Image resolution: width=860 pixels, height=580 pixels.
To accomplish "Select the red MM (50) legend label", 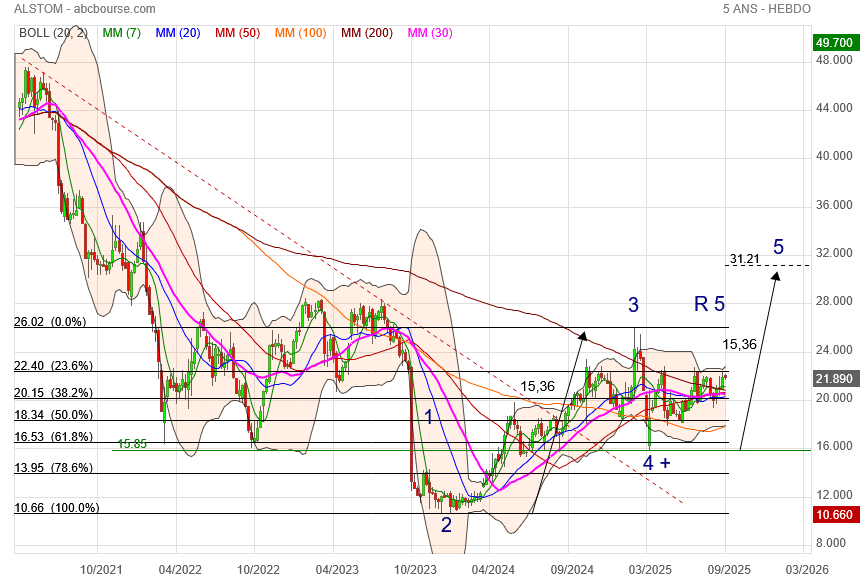I will point(237,33).
